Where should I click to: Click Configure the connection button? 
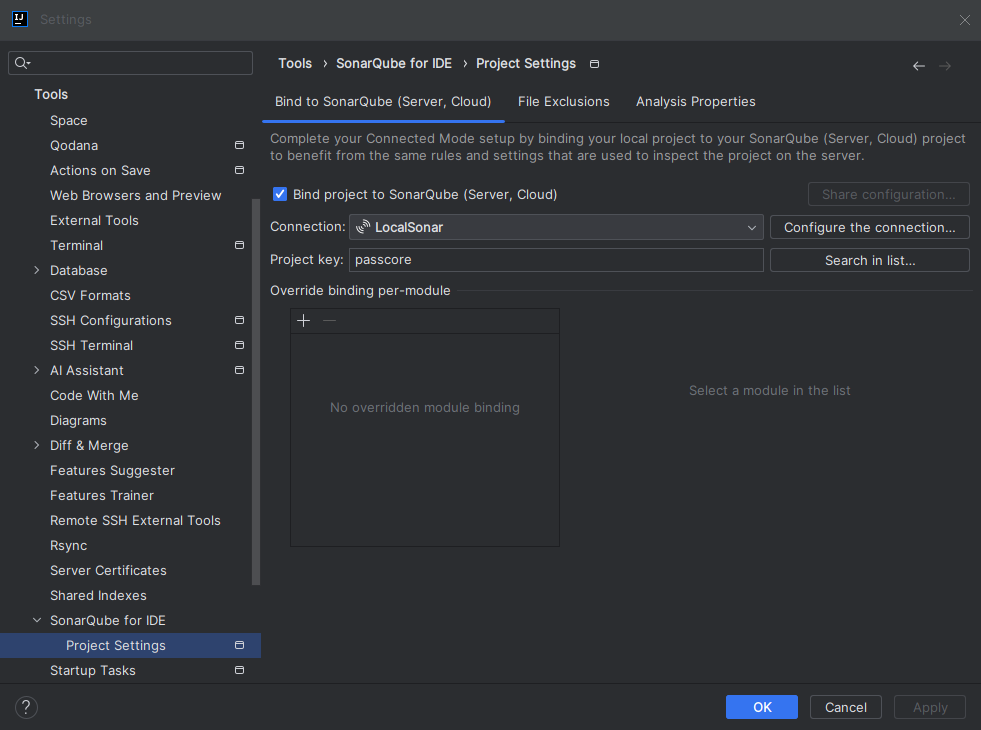(x=870, y=227)
